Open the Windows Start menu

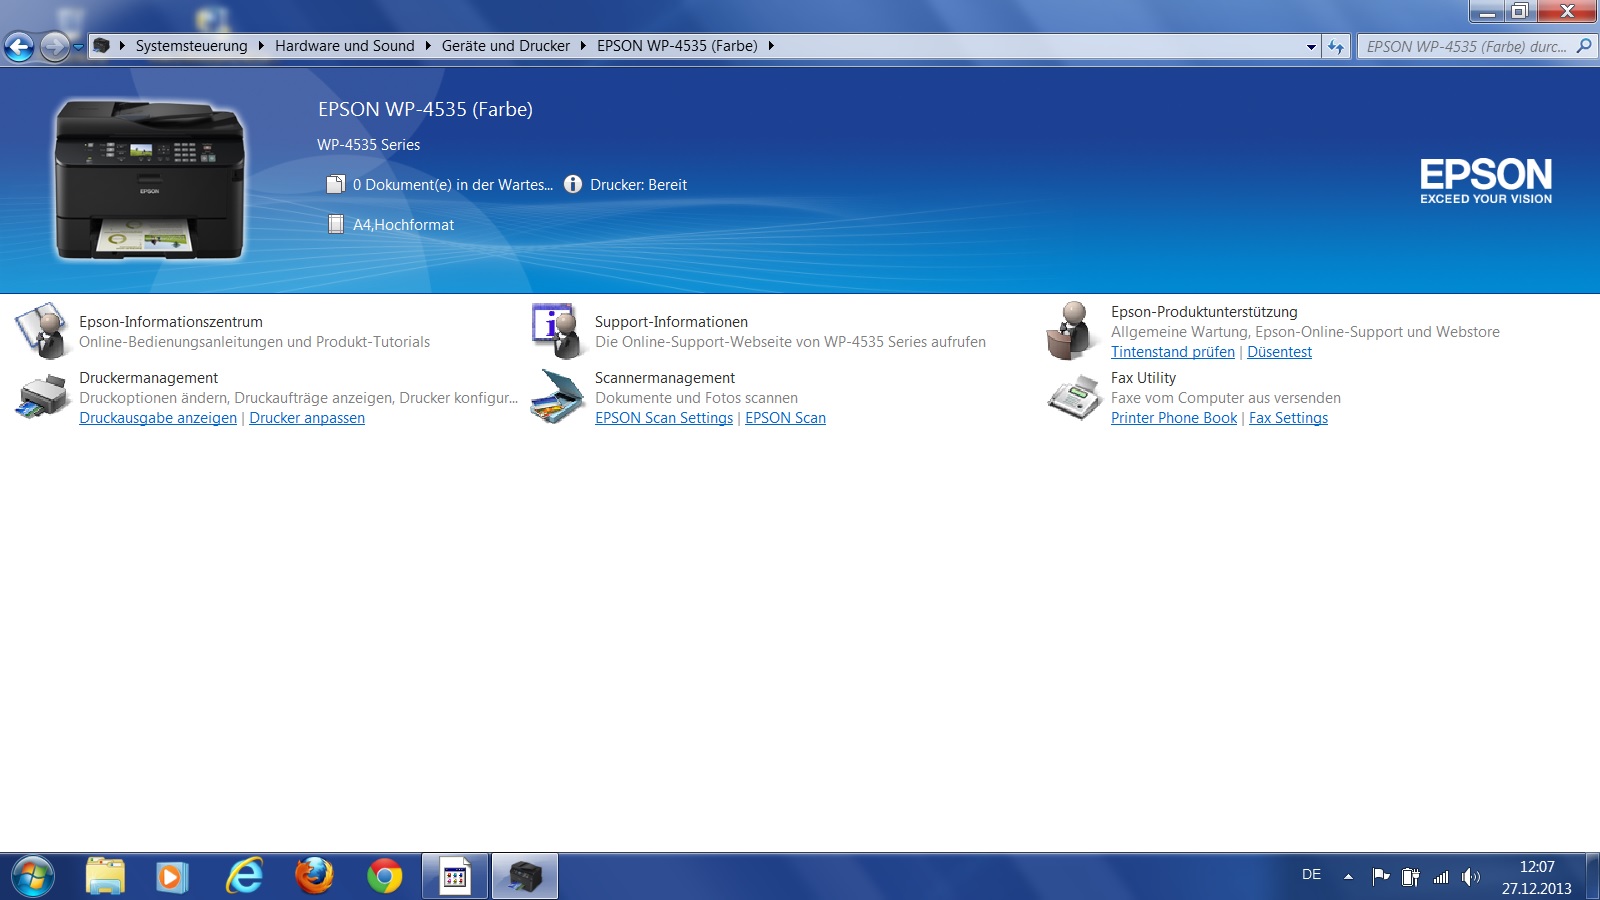(32, 877)
